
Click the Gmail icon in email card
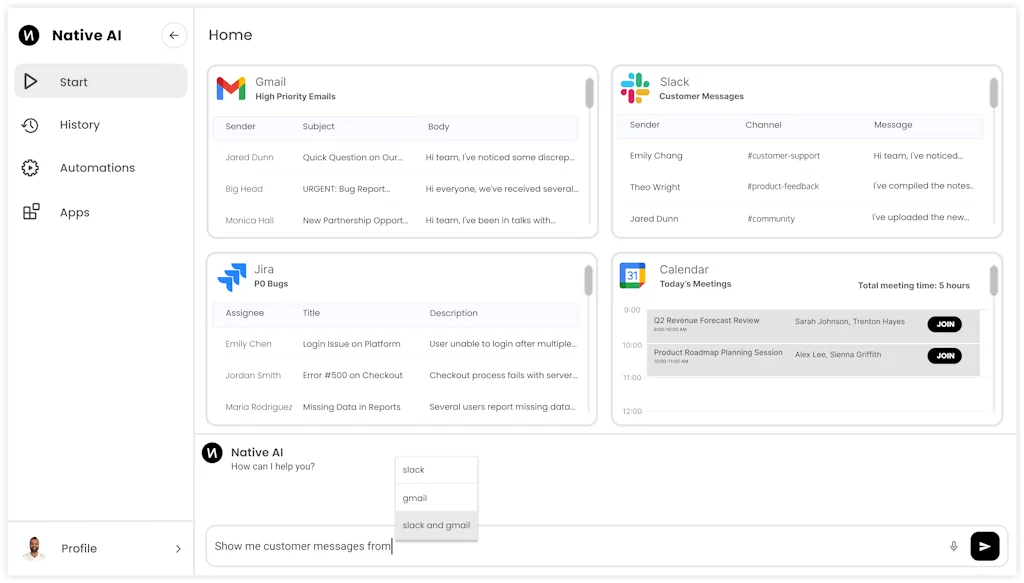pyautogui.click(x=231, y=89)
